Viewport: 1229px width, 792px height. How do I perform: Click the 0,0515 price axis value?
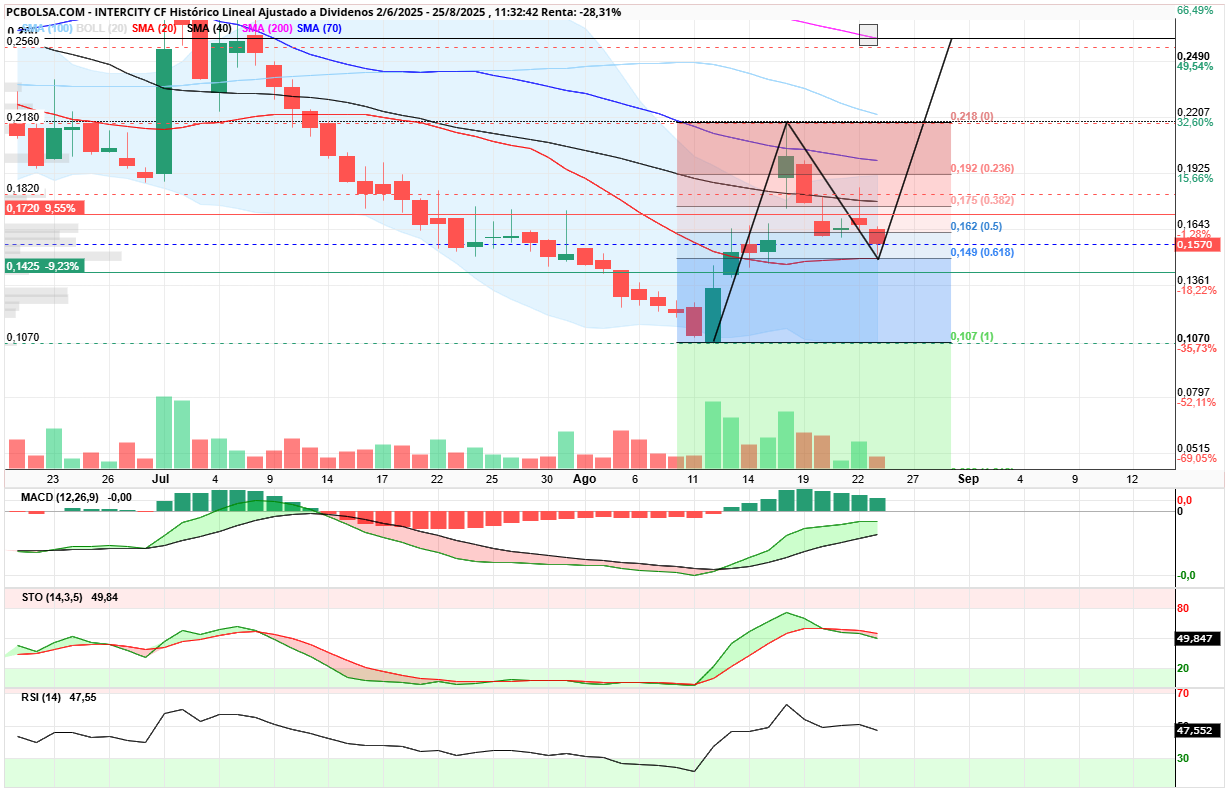point(1194,448)
